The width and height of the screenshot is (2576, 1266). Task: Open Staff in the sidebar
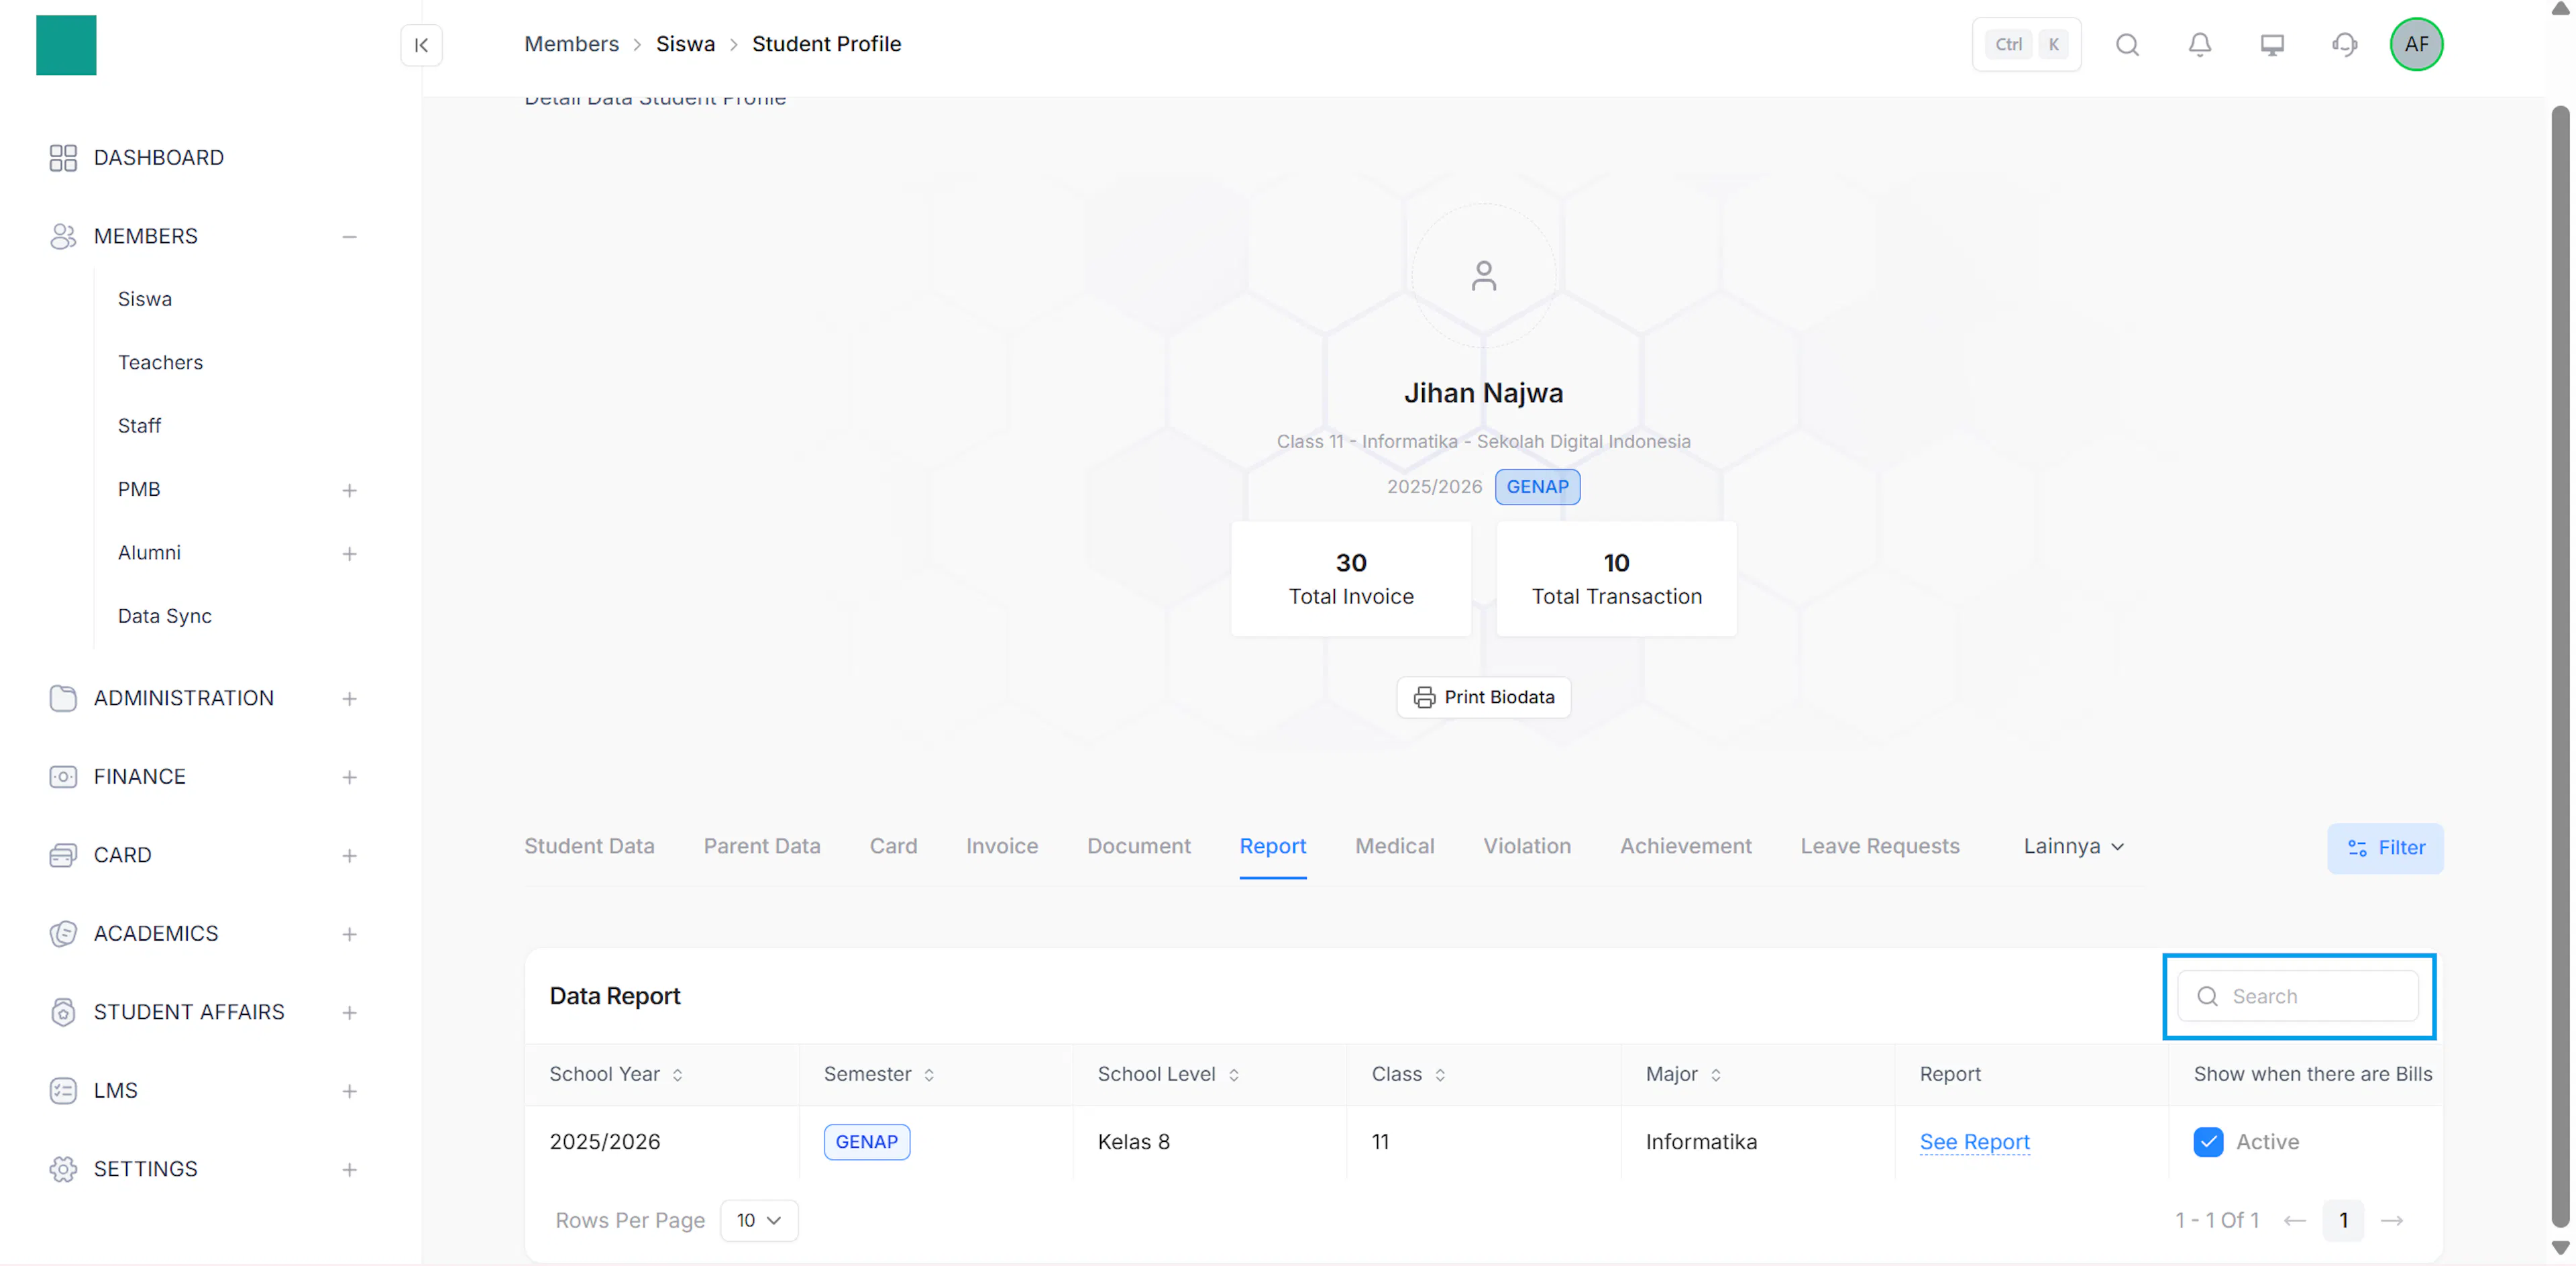[139, 426]
